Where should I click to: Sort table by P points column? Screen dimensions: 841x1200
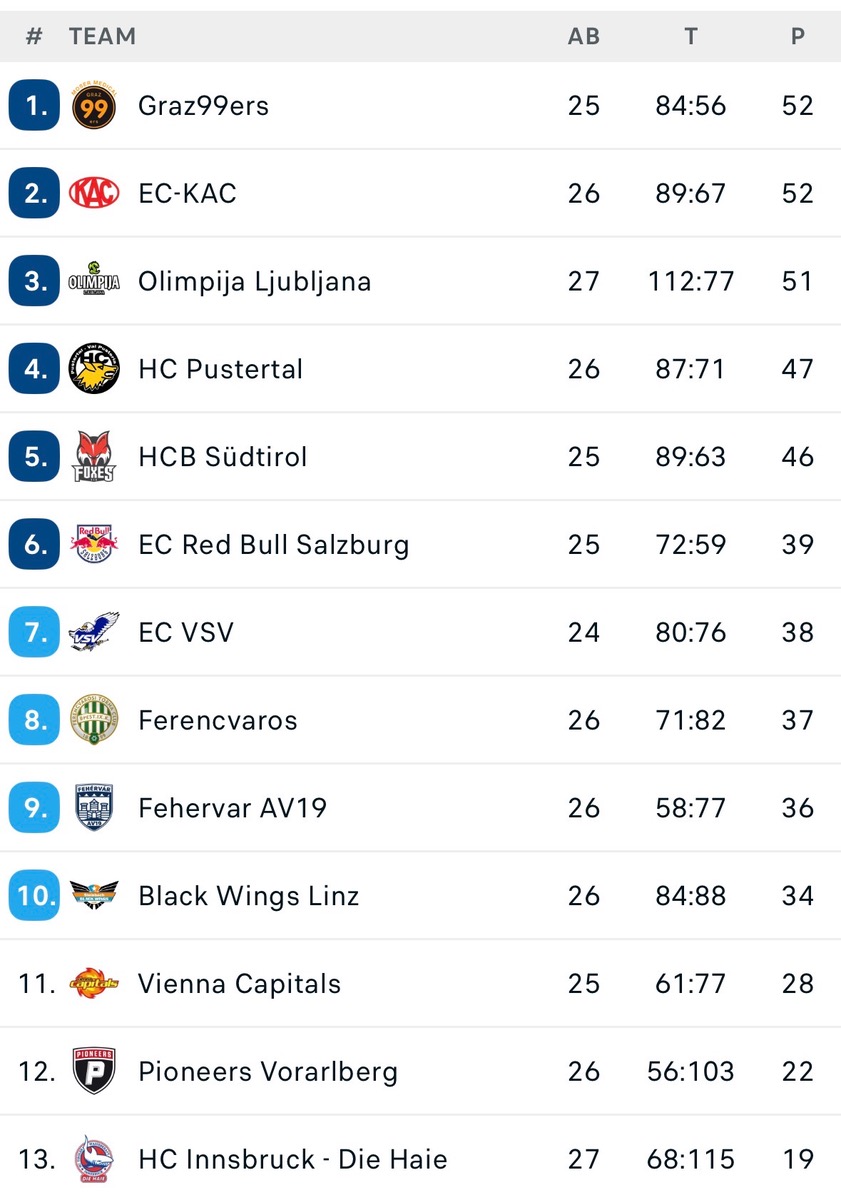797,37
